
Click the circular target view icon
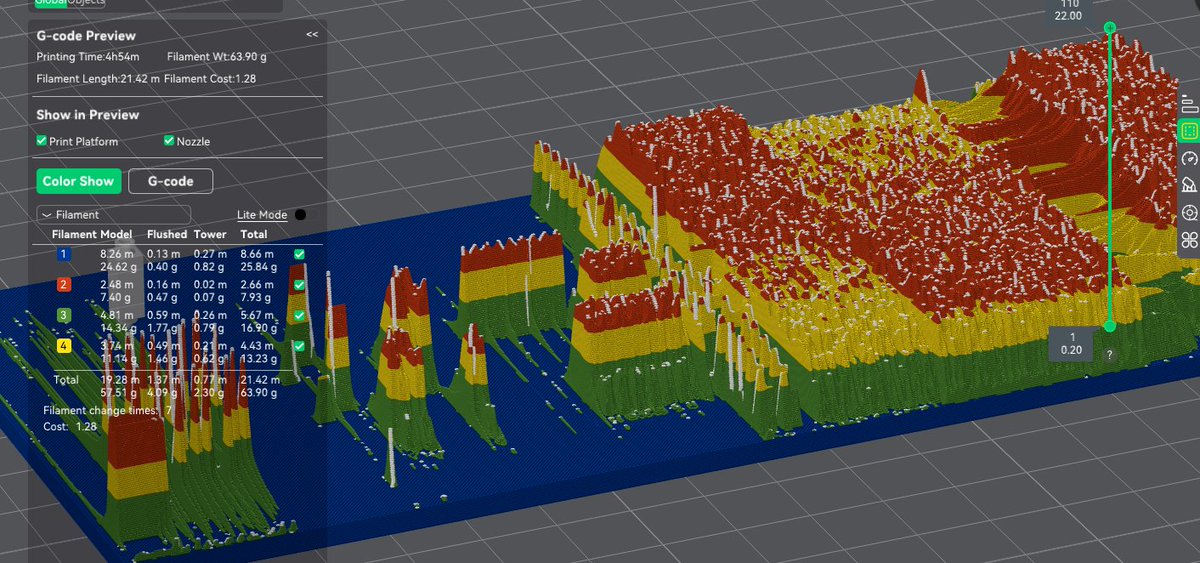coord(1189,213)
